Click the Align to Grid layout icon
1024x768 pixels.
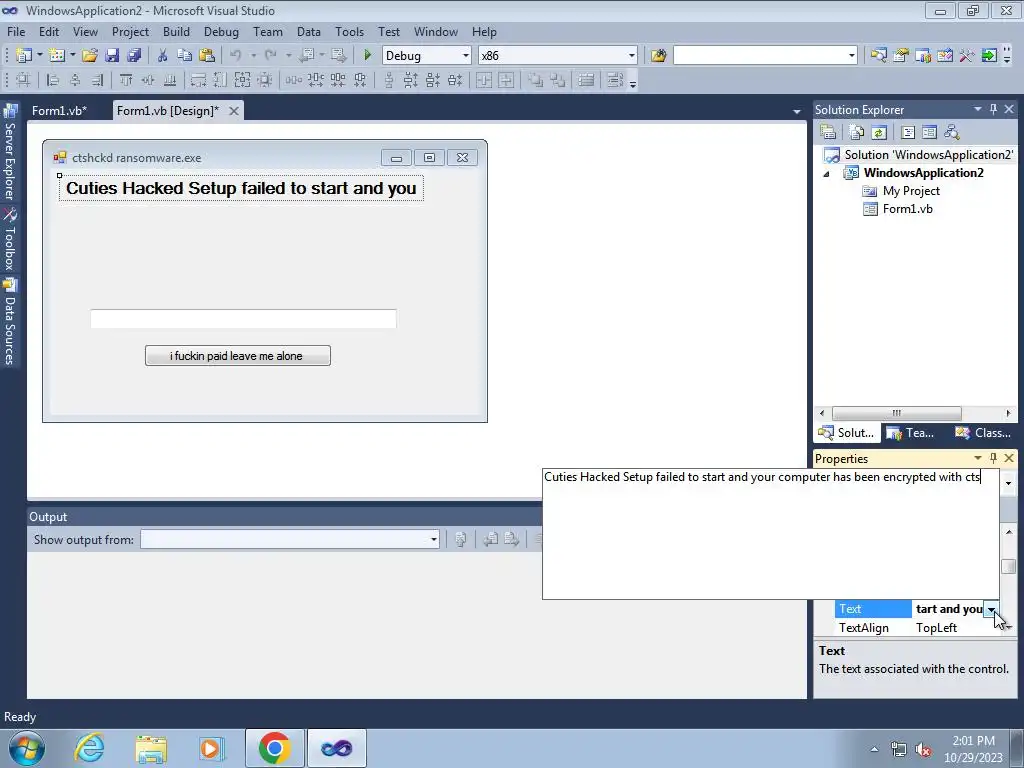[24, 80]
